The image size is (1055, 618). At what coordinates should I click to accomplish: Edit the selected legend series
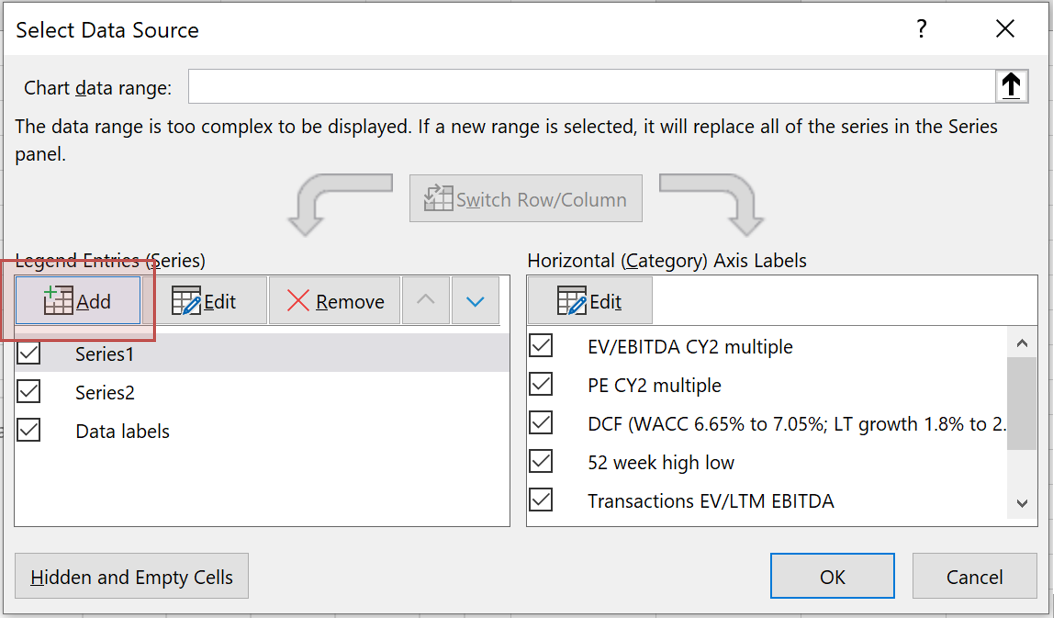pos(204,301)
